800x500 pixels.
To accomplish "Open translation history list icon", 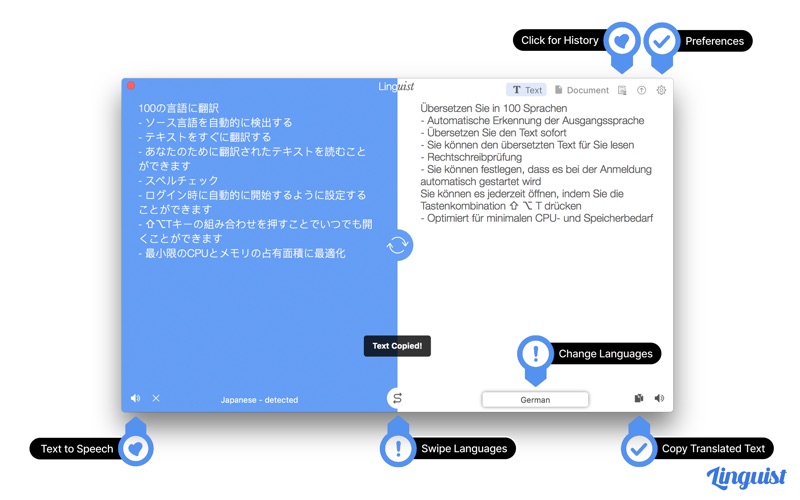I will [x=622, y=90].
